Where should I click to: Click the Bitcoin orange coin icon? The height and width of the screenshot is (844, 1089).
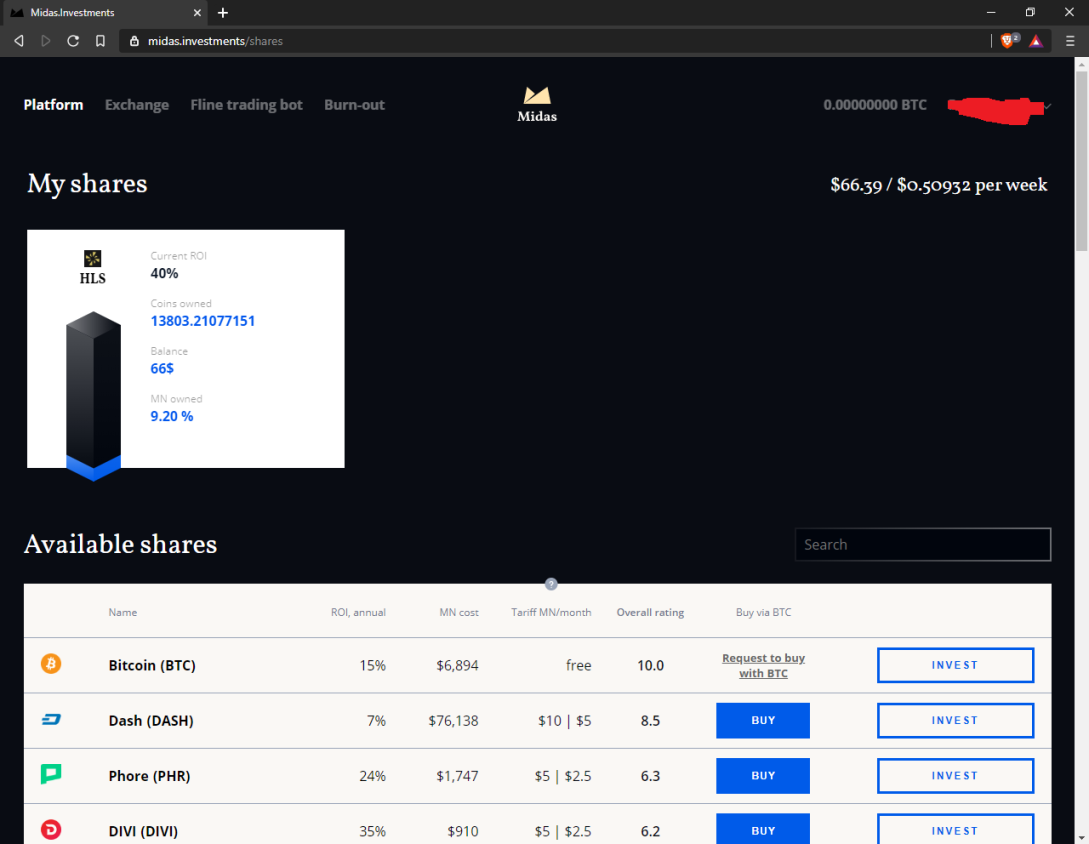(51, 664)
